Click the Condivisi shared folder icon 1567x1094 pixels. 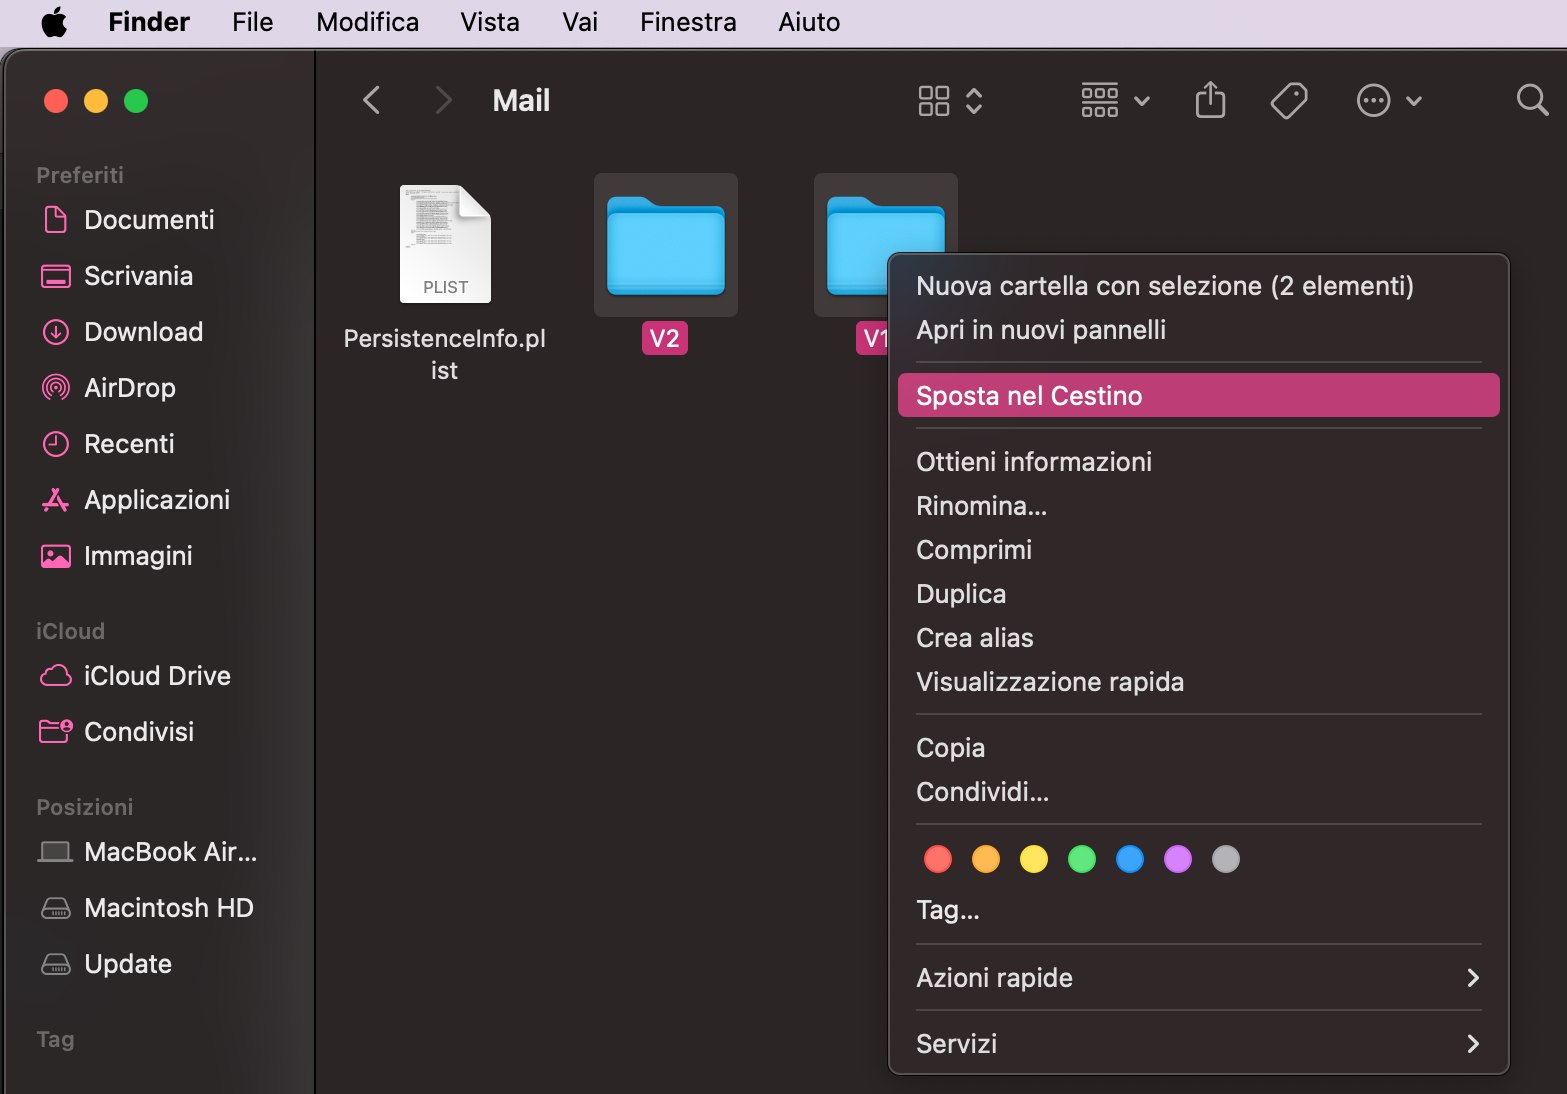[56, 732]
